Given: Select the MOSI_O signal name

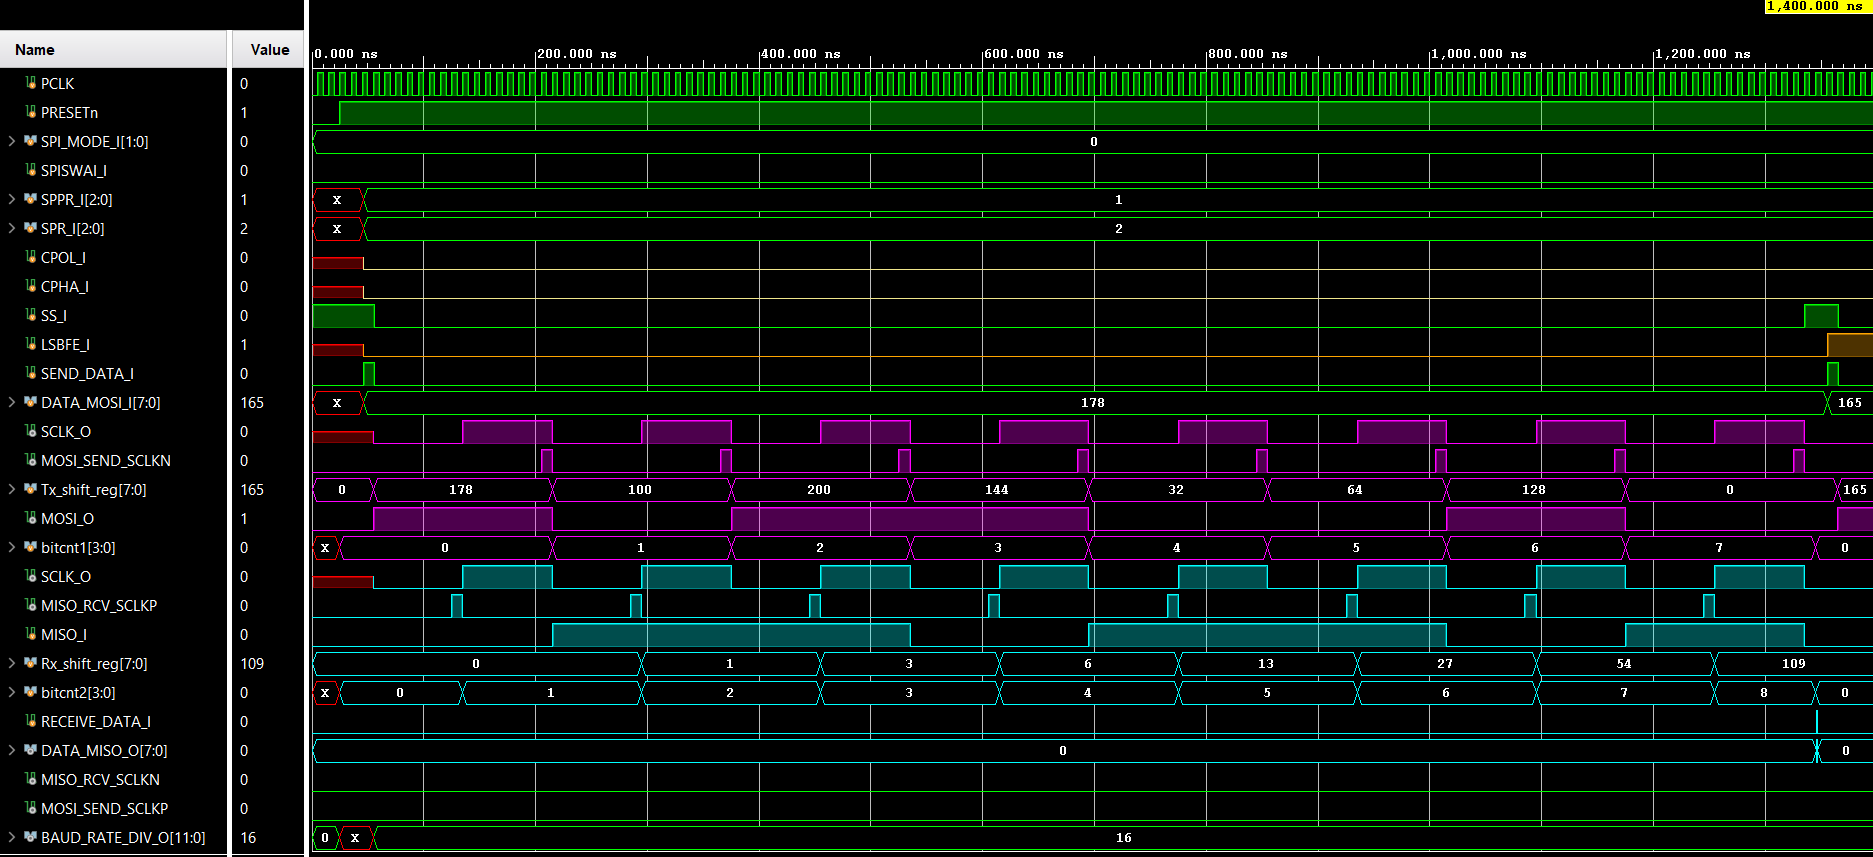Looking at the screenshot, I should tap(68, 519).
